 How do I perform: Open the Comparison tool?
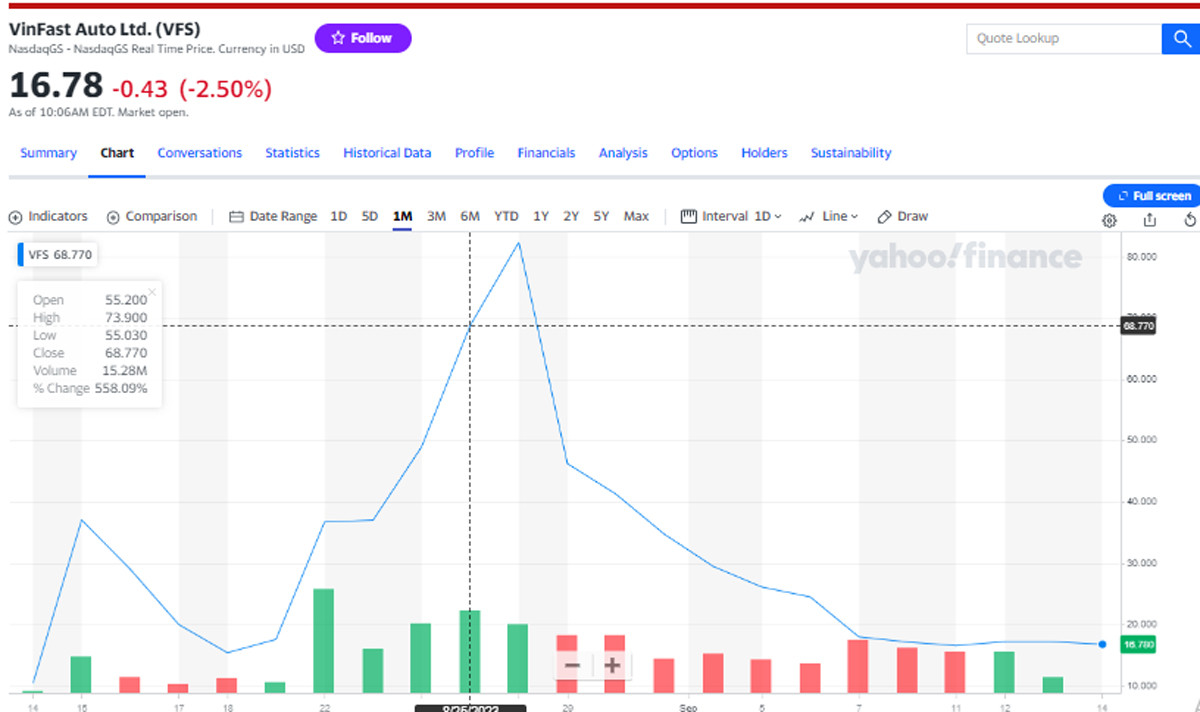coord(152,216)
